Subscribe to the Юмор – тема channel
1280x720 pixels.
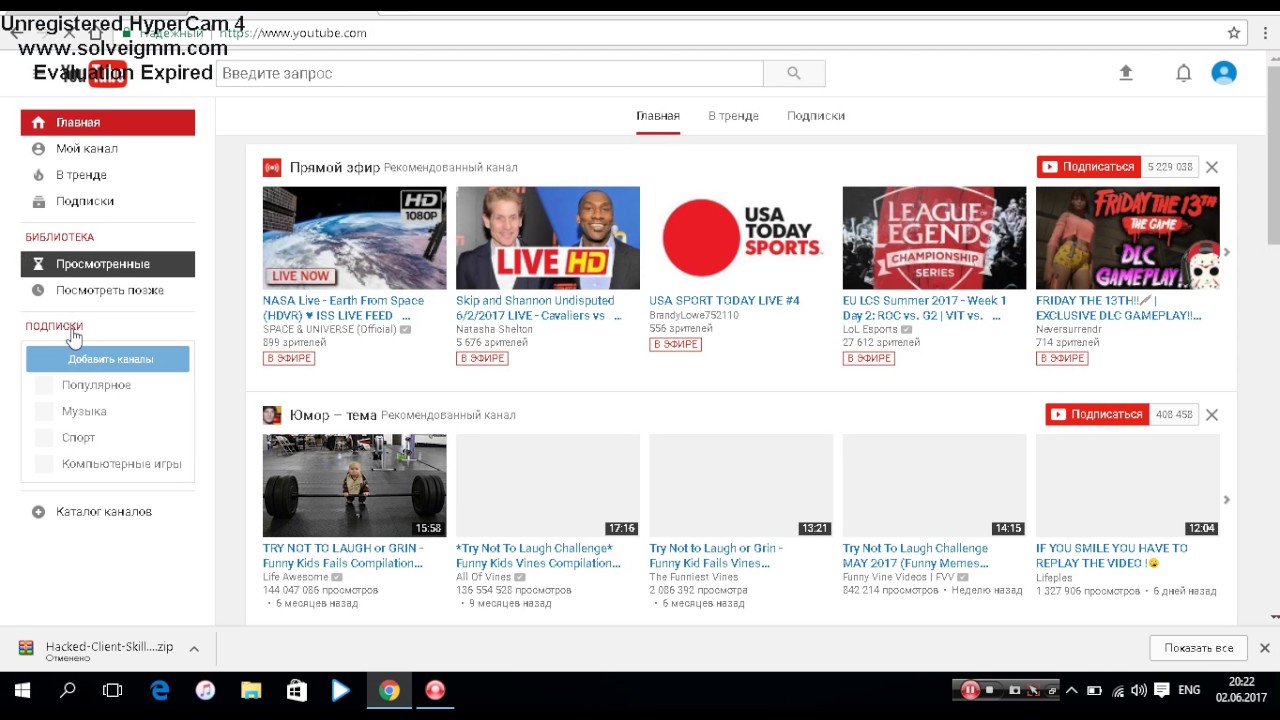tap(1097, 414)
